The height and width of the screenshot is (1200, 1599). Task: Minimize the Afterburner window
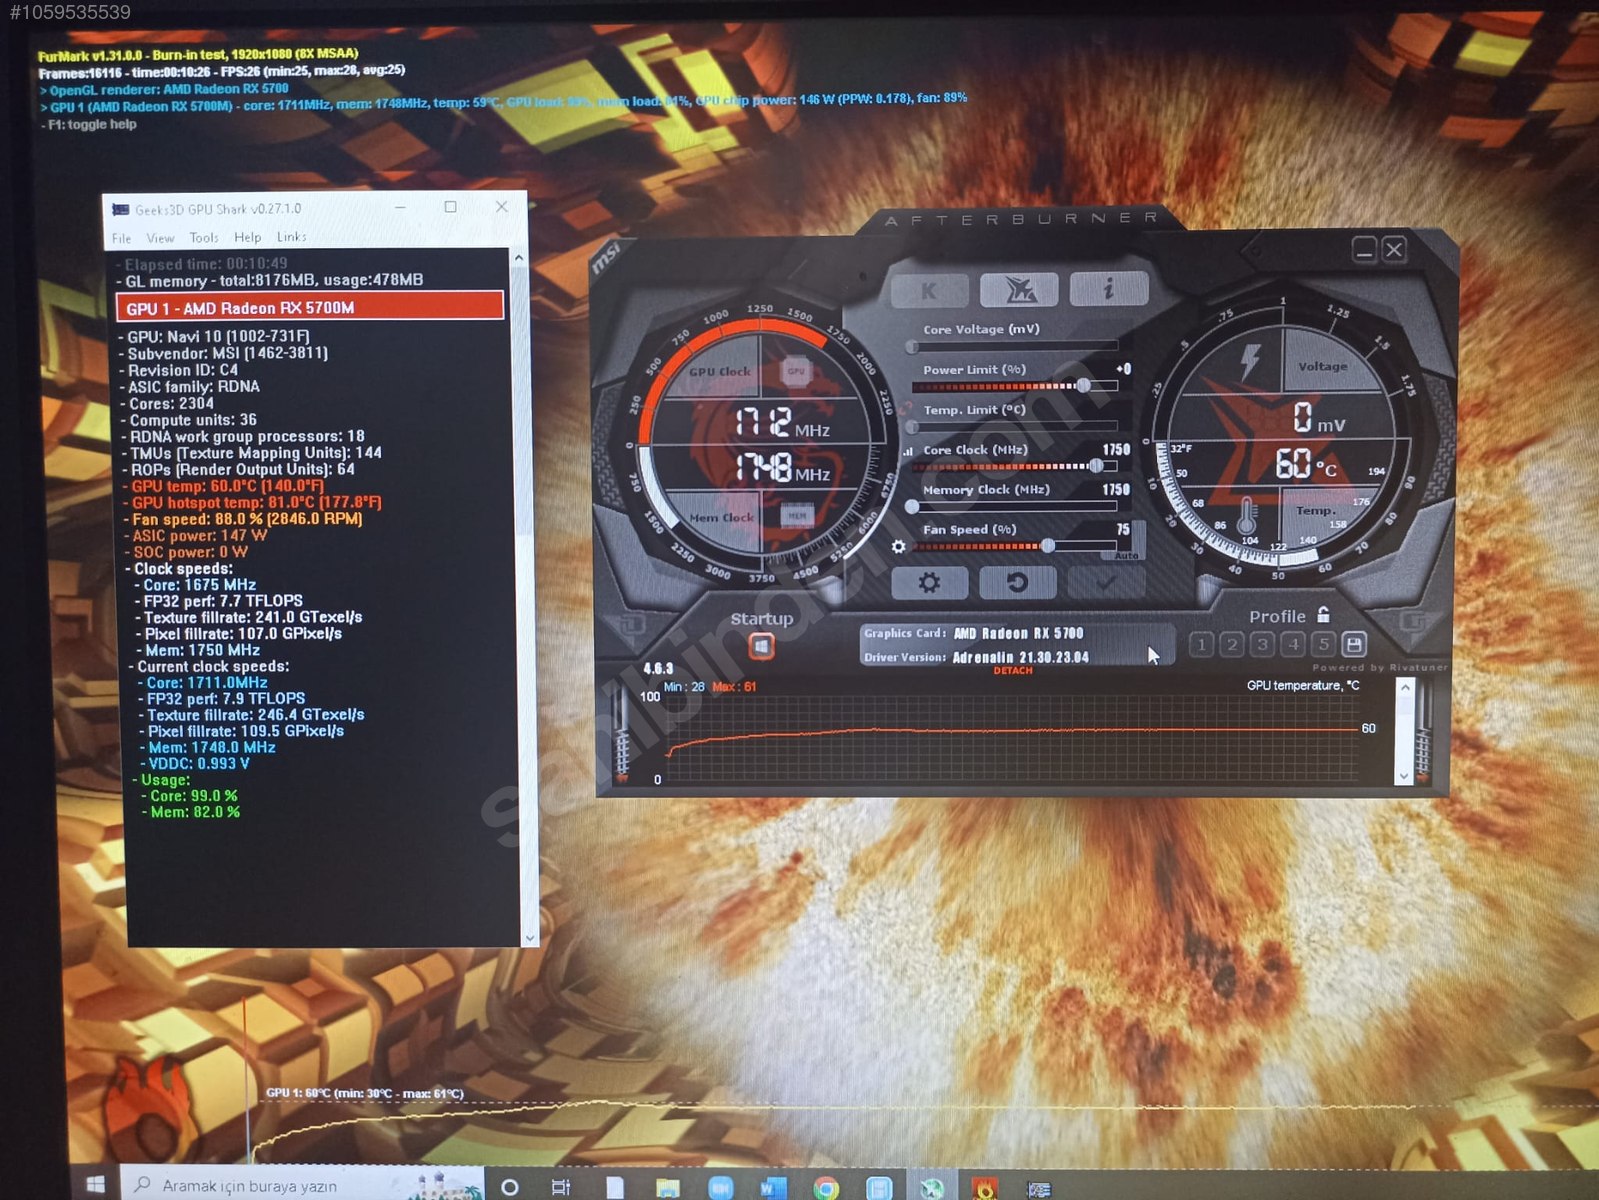coord(1364,250)
